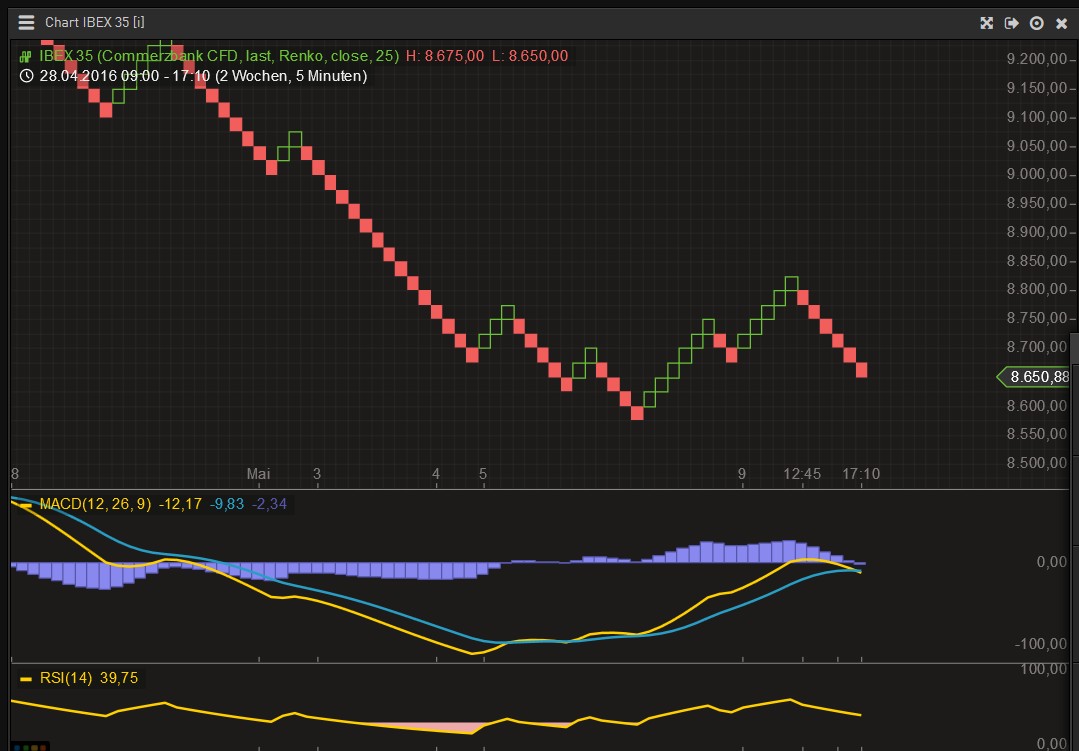Click the current price tag 8.650,88
The image size is (1079, 751).
[1038, 377]
